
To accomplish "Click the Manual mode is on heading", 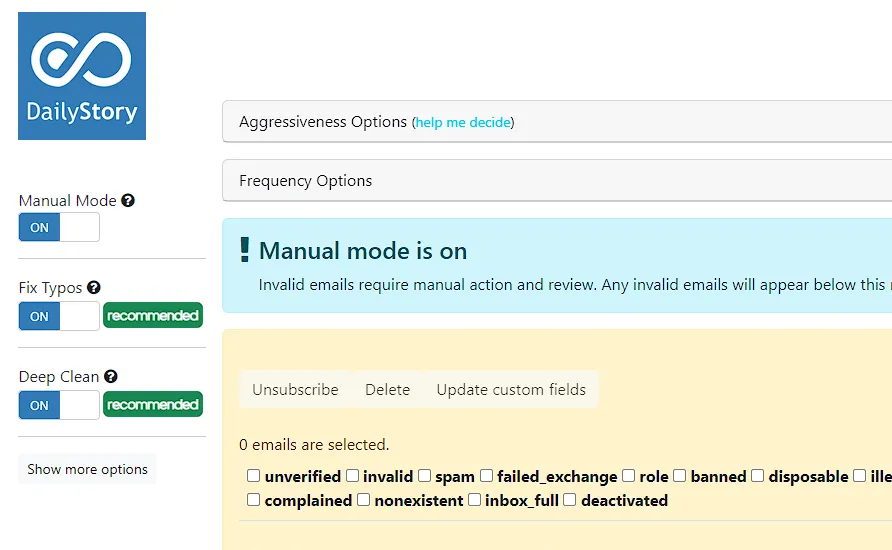I will 363,251.
